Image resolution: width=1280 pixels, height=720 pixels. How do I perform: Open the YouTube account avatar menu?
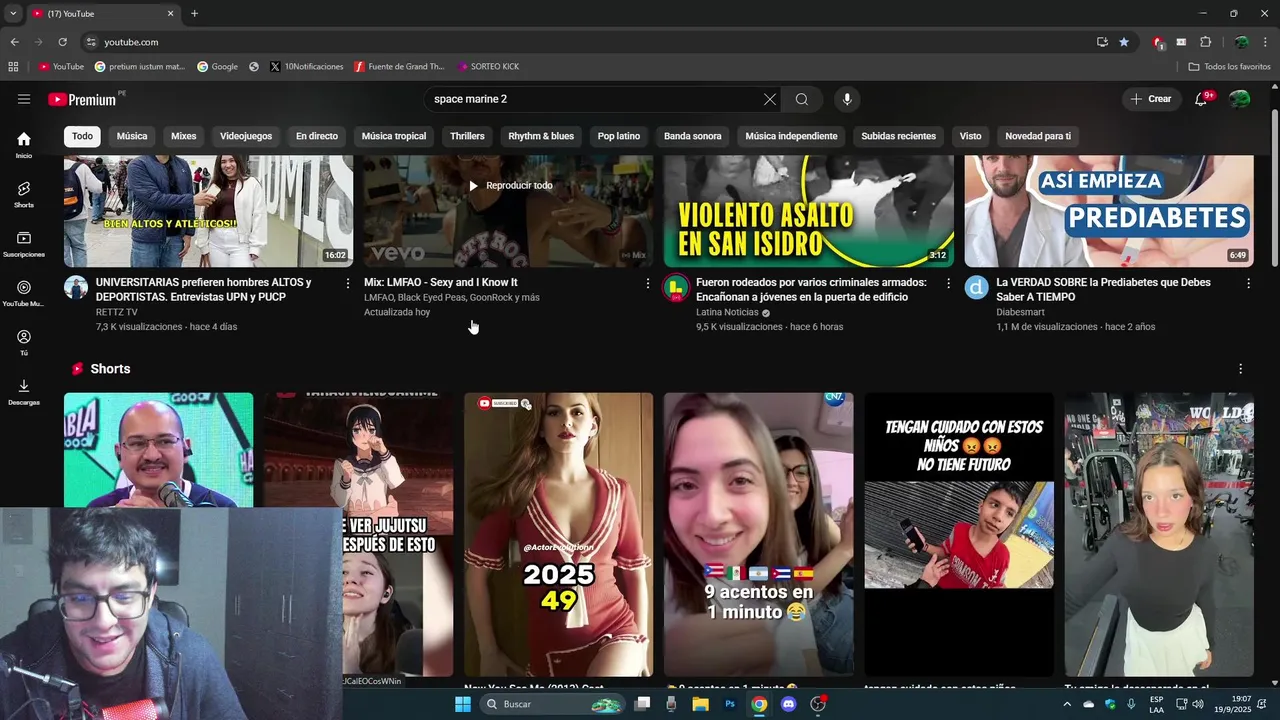tap(1240, 99)
